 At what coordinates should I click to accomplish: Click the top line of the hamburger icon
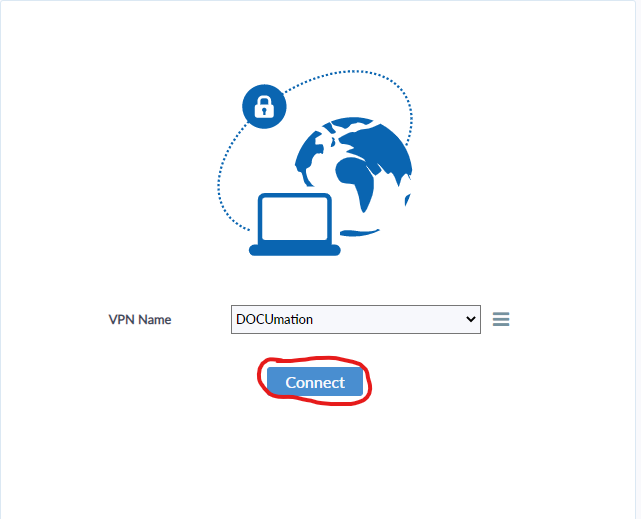point(501,313)
